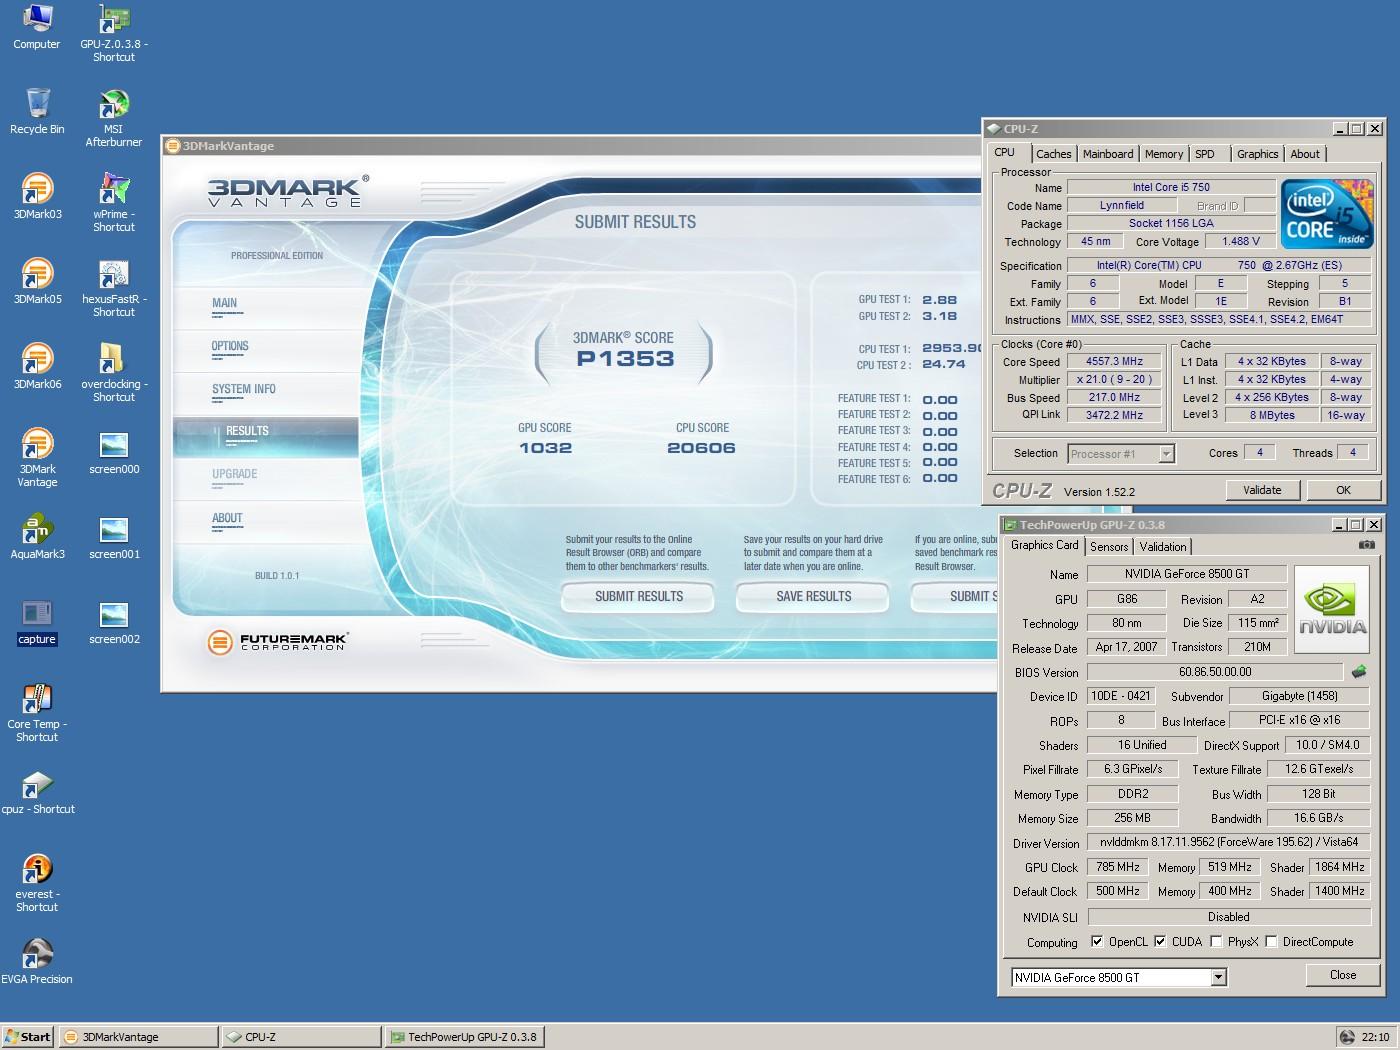1400x1050 pixels.
Task: Launch AquaMark3 desktop icon
Action: [x=37, y=537]
